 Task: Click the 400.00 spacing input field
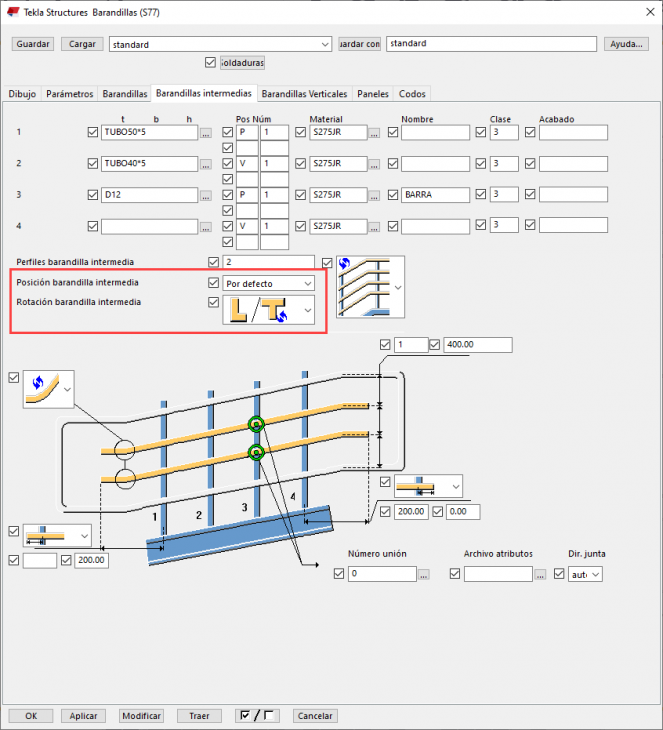[478, 345]
